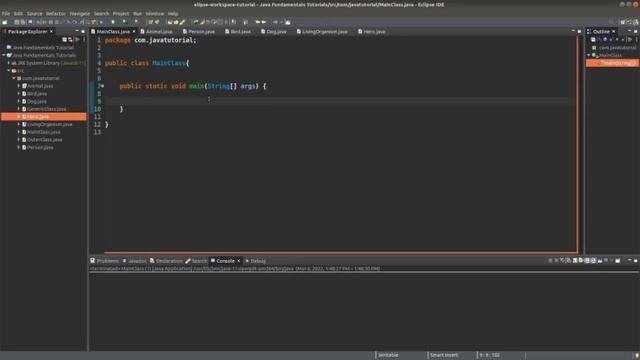Collapse main method fold marker at line 7
Image resolution: width=640 pixels, height=360 pixels.
click(103, 86)
